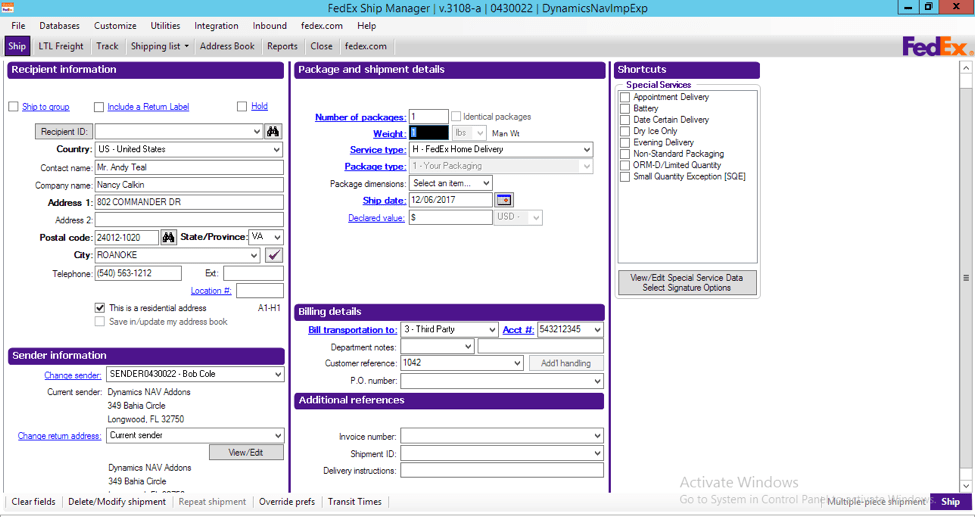Open the Utilities menu

click(165, 26)
